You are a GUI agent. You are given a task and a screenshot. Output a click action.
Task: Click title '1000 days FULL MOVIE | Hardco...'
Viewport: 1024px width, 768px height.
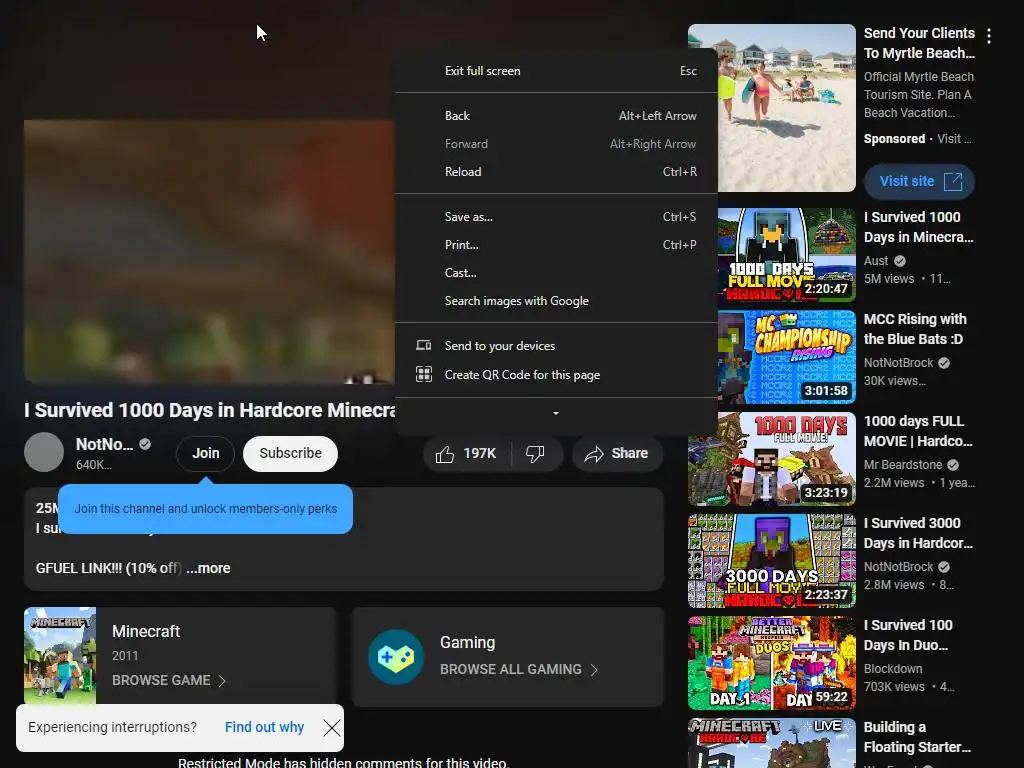tap(918, 431)
